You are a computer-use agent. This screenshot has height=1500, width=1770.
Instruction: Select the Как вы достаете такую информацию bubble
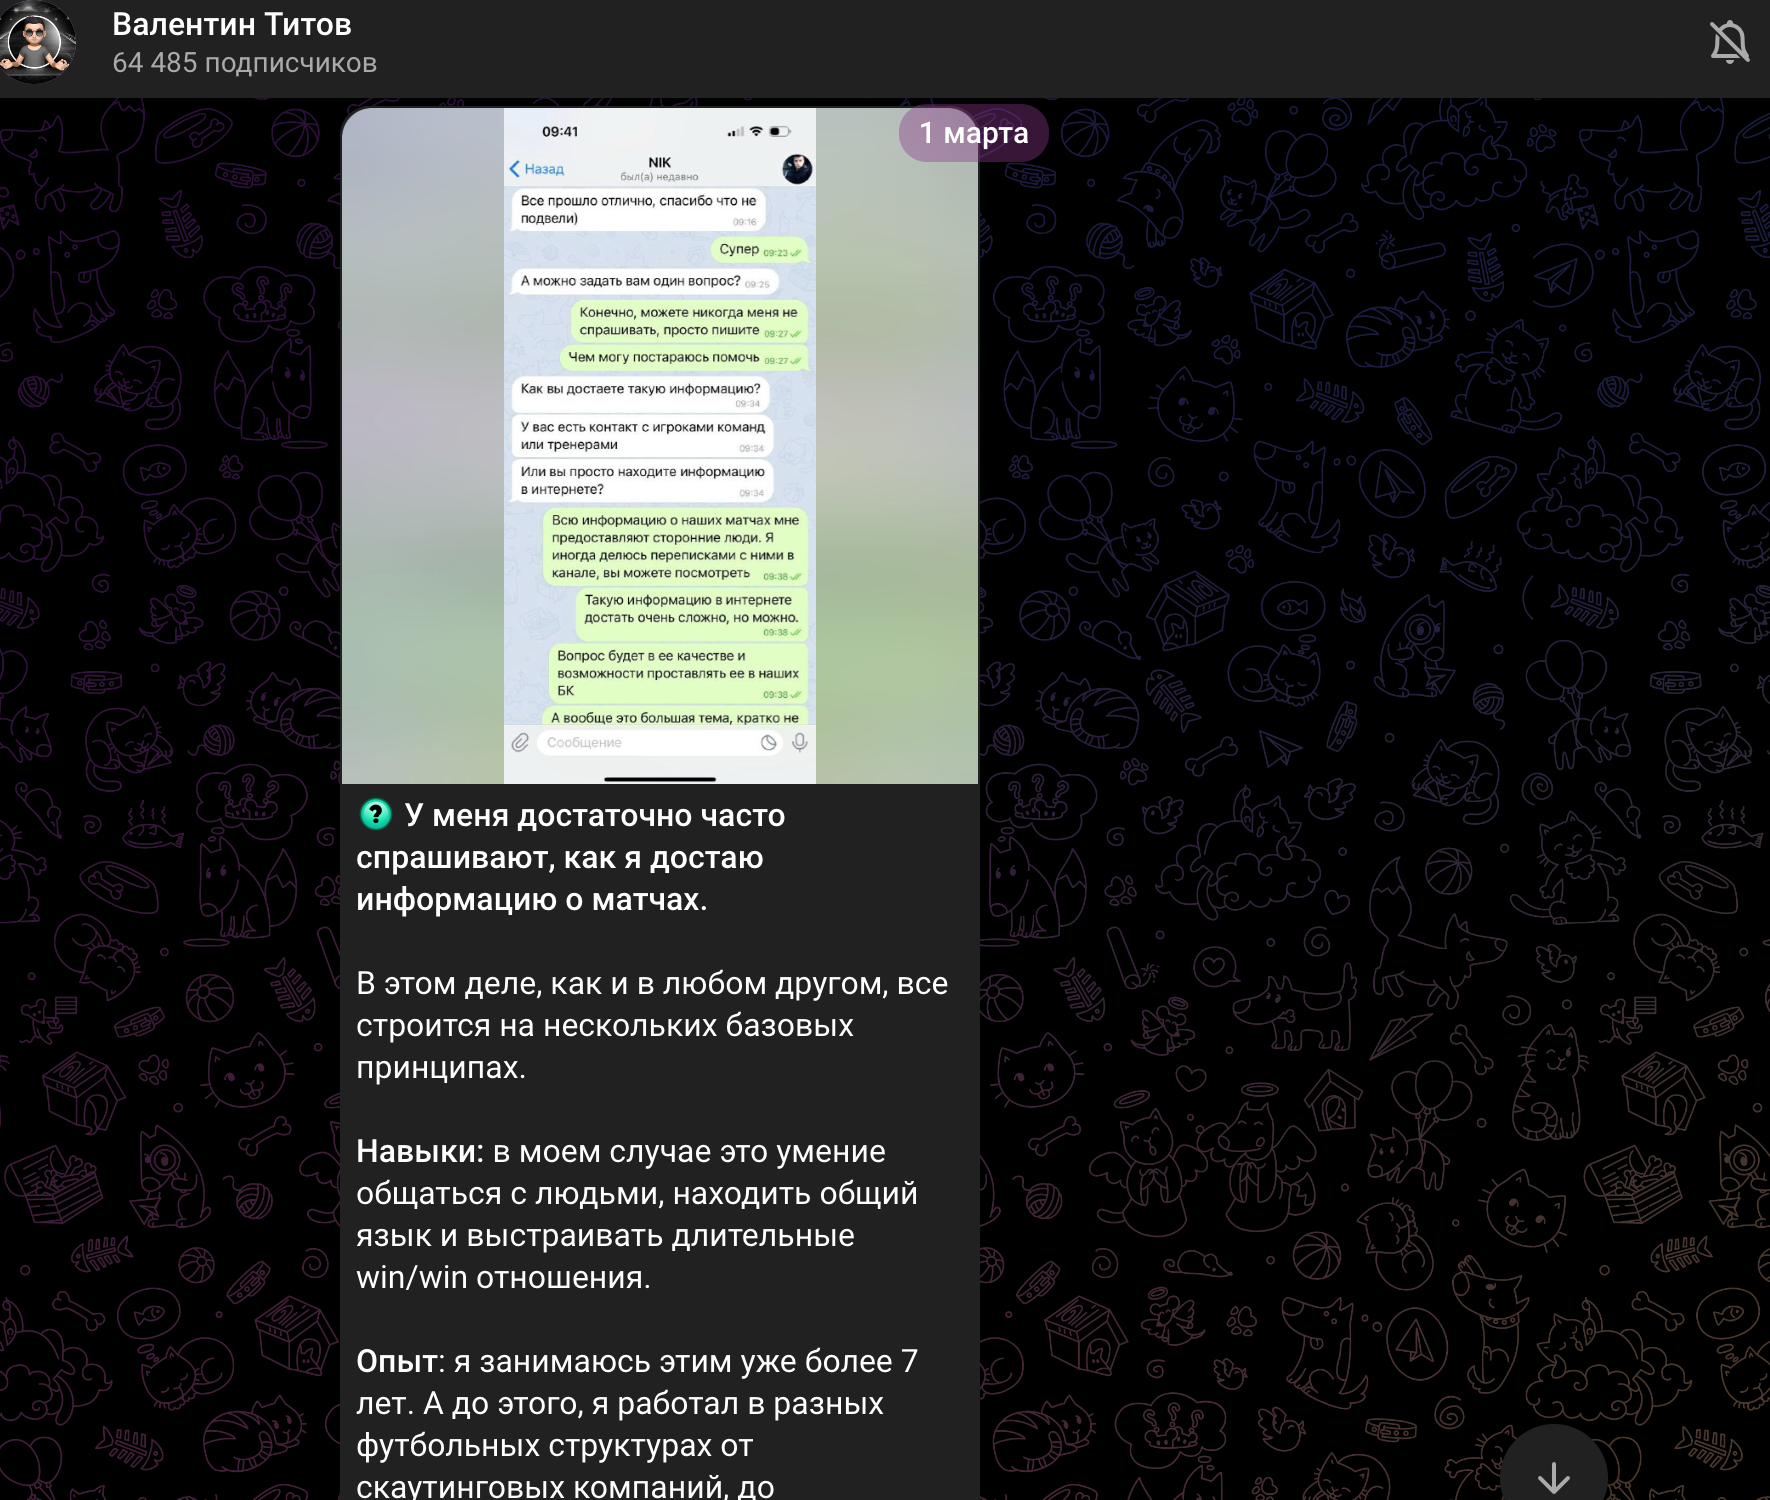641,392
